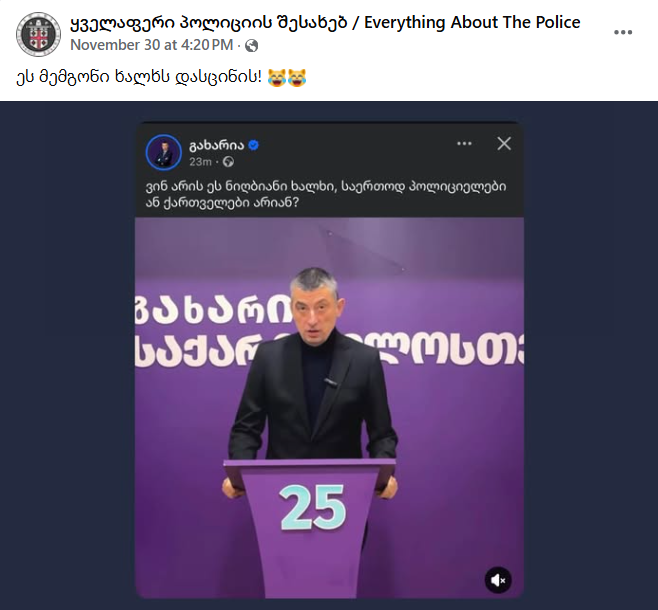Play the video of the man at the podium
658x610 pixels.
329,407
